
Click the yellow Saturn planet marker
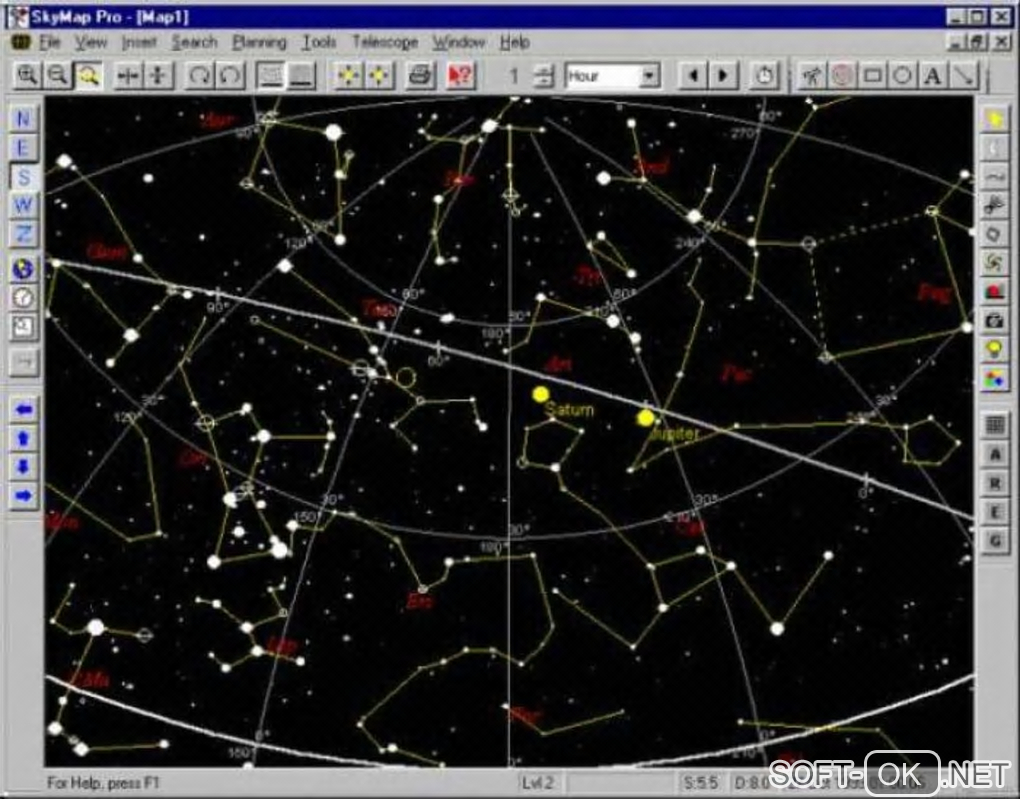(541, 394)
